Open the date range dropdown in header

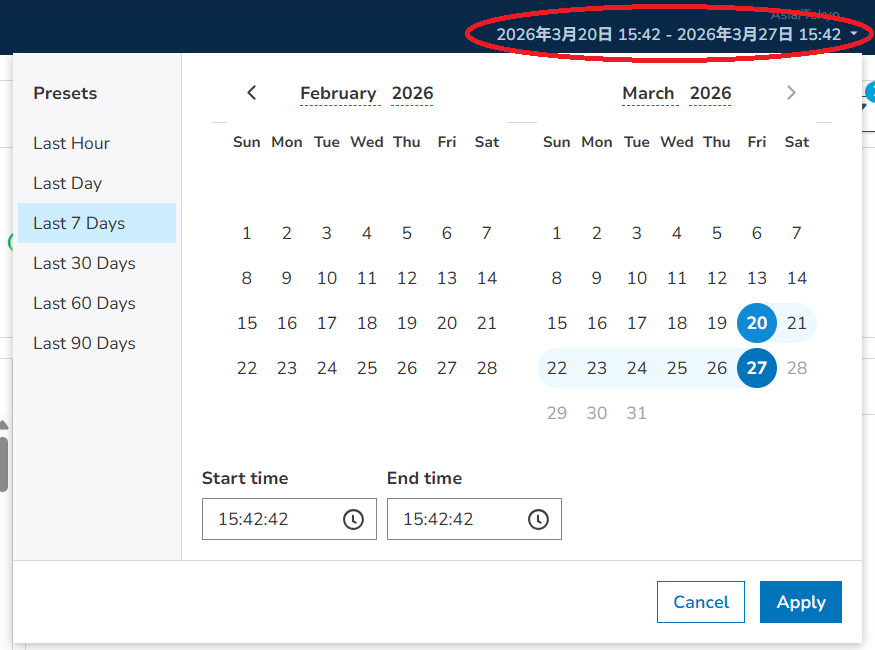[x=676, y=34]
